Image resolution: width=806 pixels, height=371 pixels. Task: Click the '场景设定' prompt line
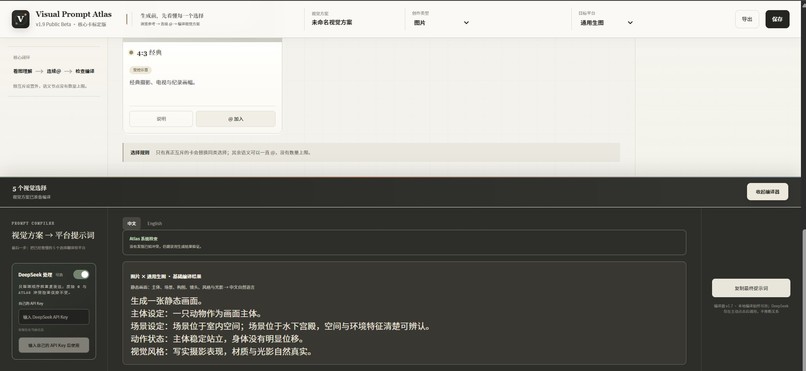click(281, 326)
